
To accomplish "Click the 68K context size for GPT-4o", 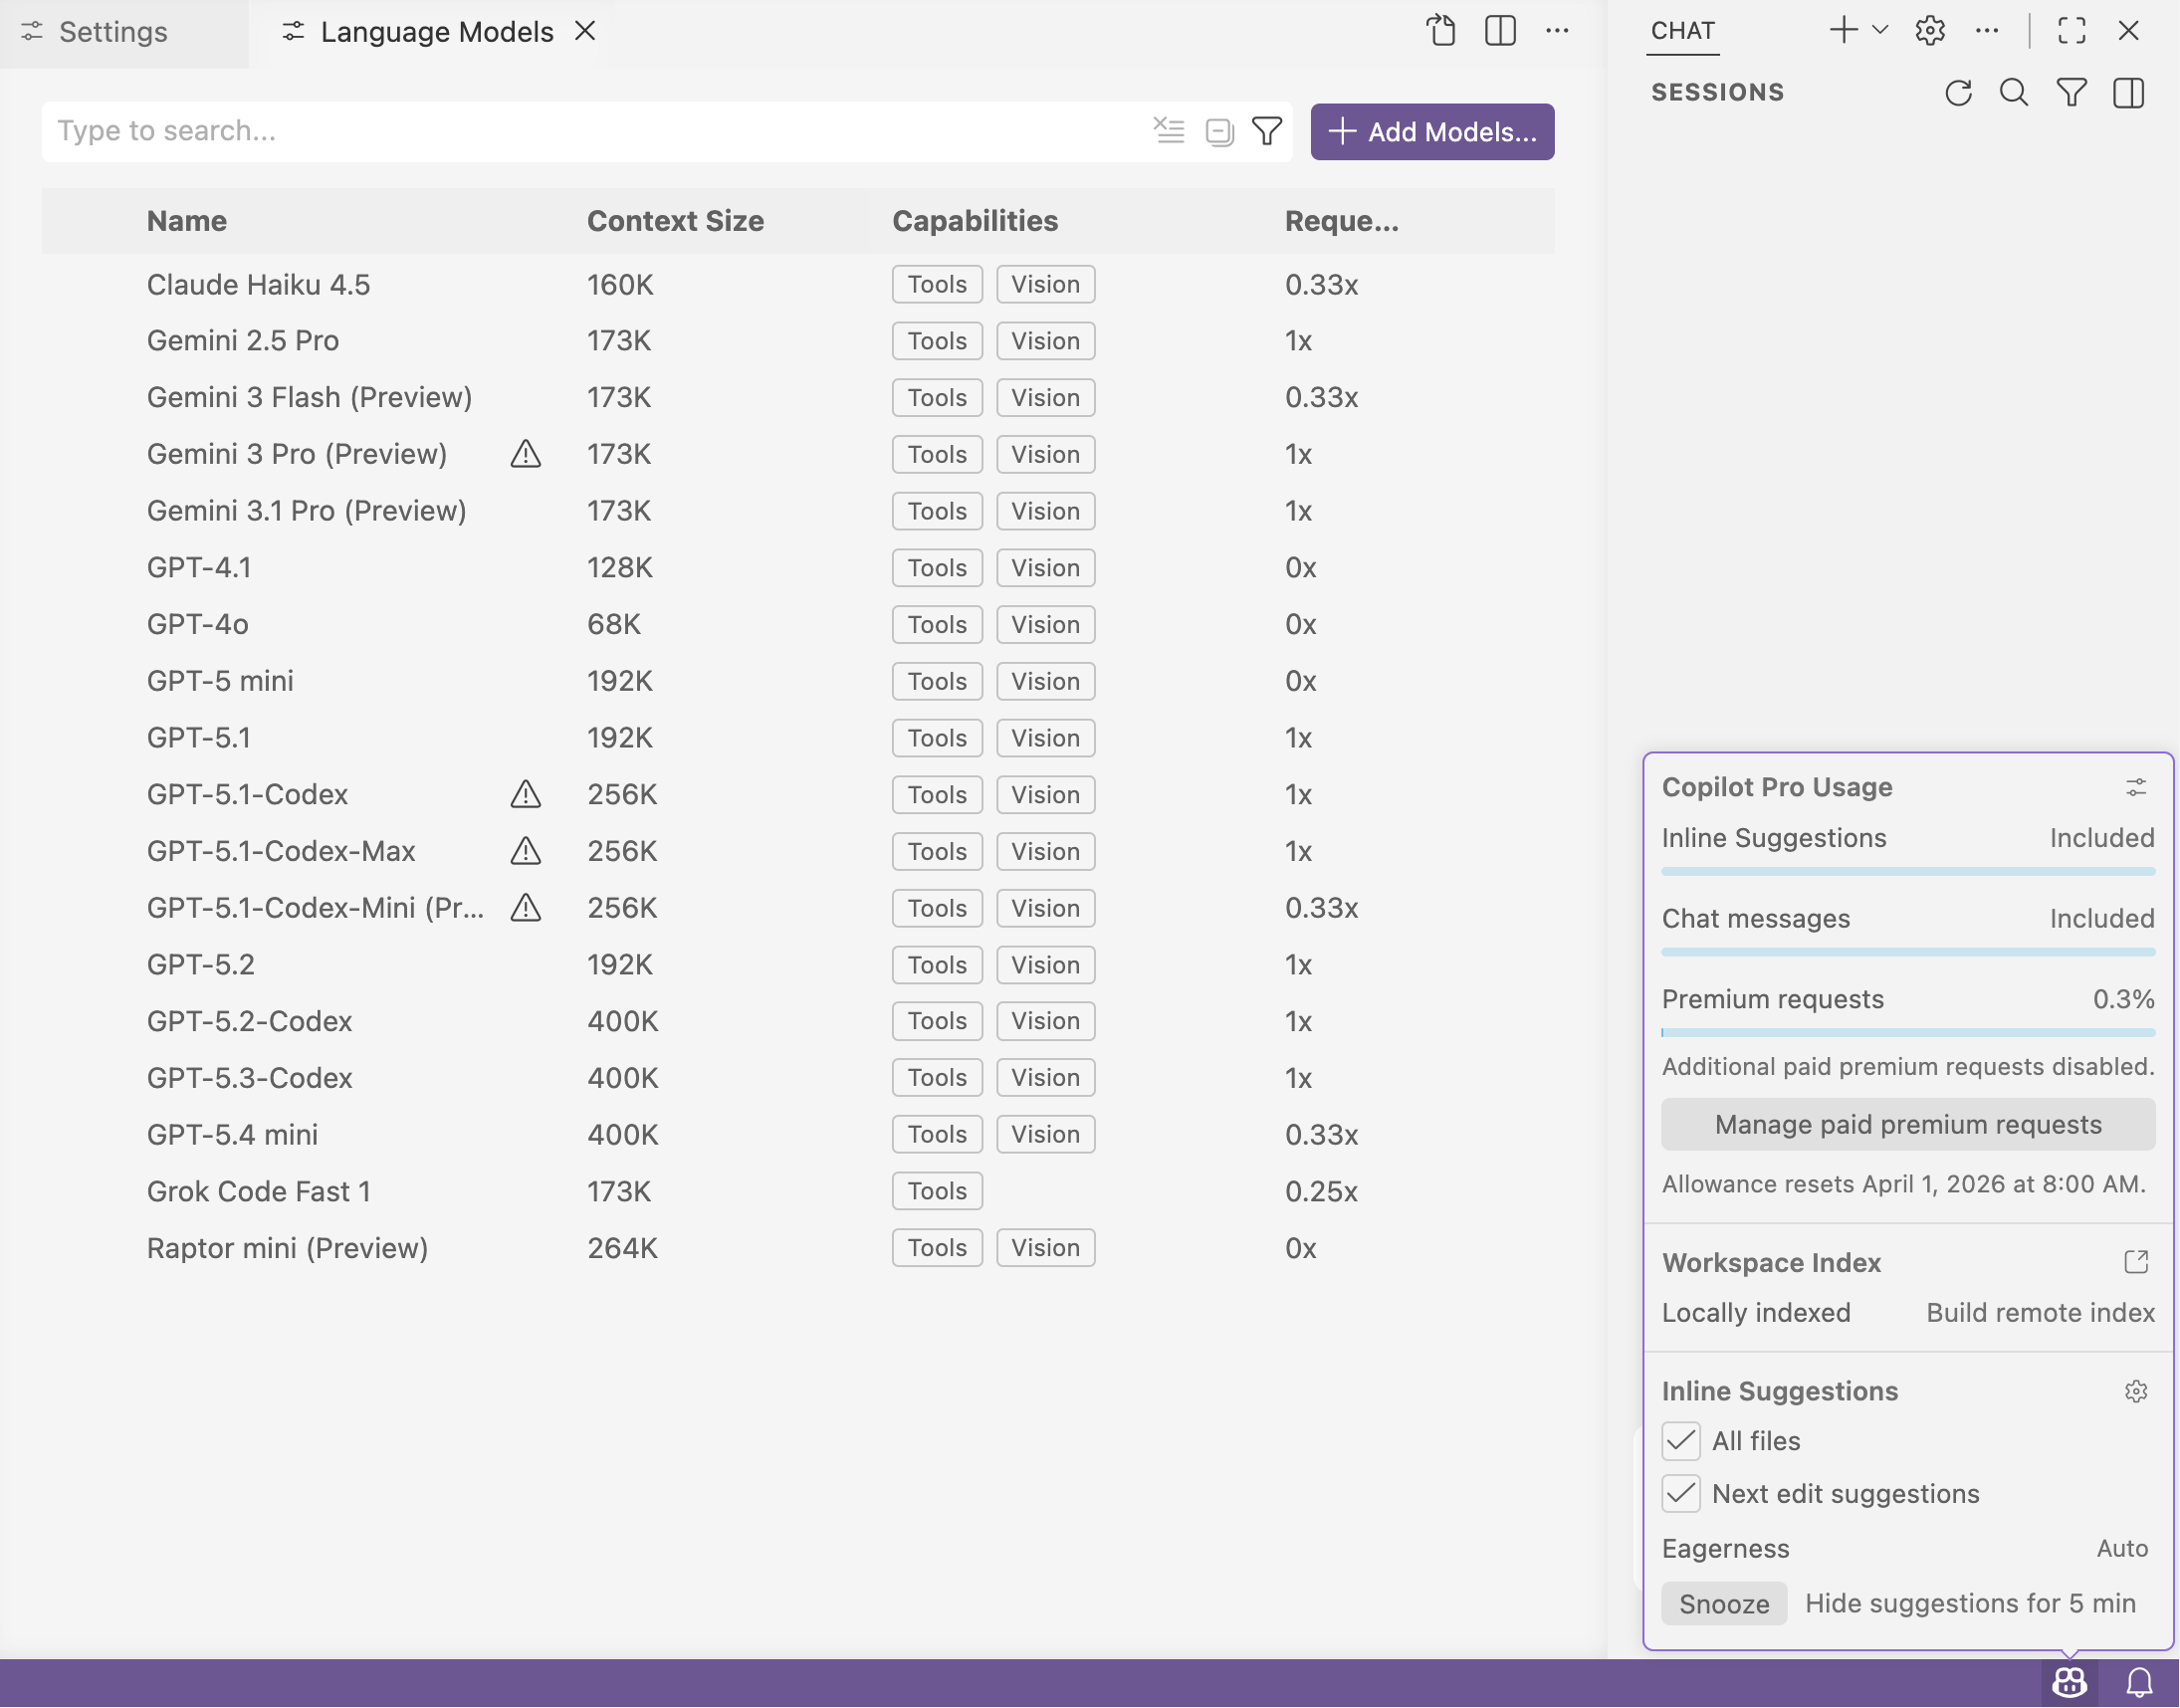I will pos(614,625).
